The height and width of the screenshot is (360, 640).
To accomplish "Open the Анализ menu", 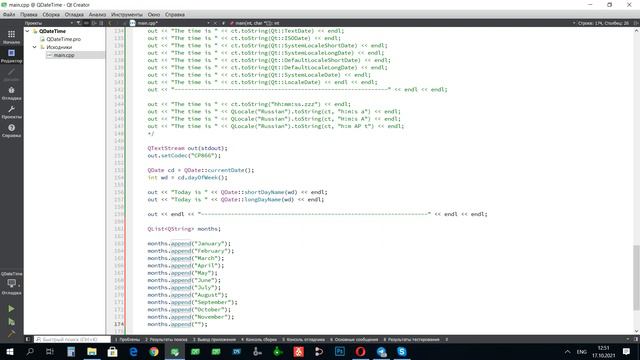I will coord(98,14).
